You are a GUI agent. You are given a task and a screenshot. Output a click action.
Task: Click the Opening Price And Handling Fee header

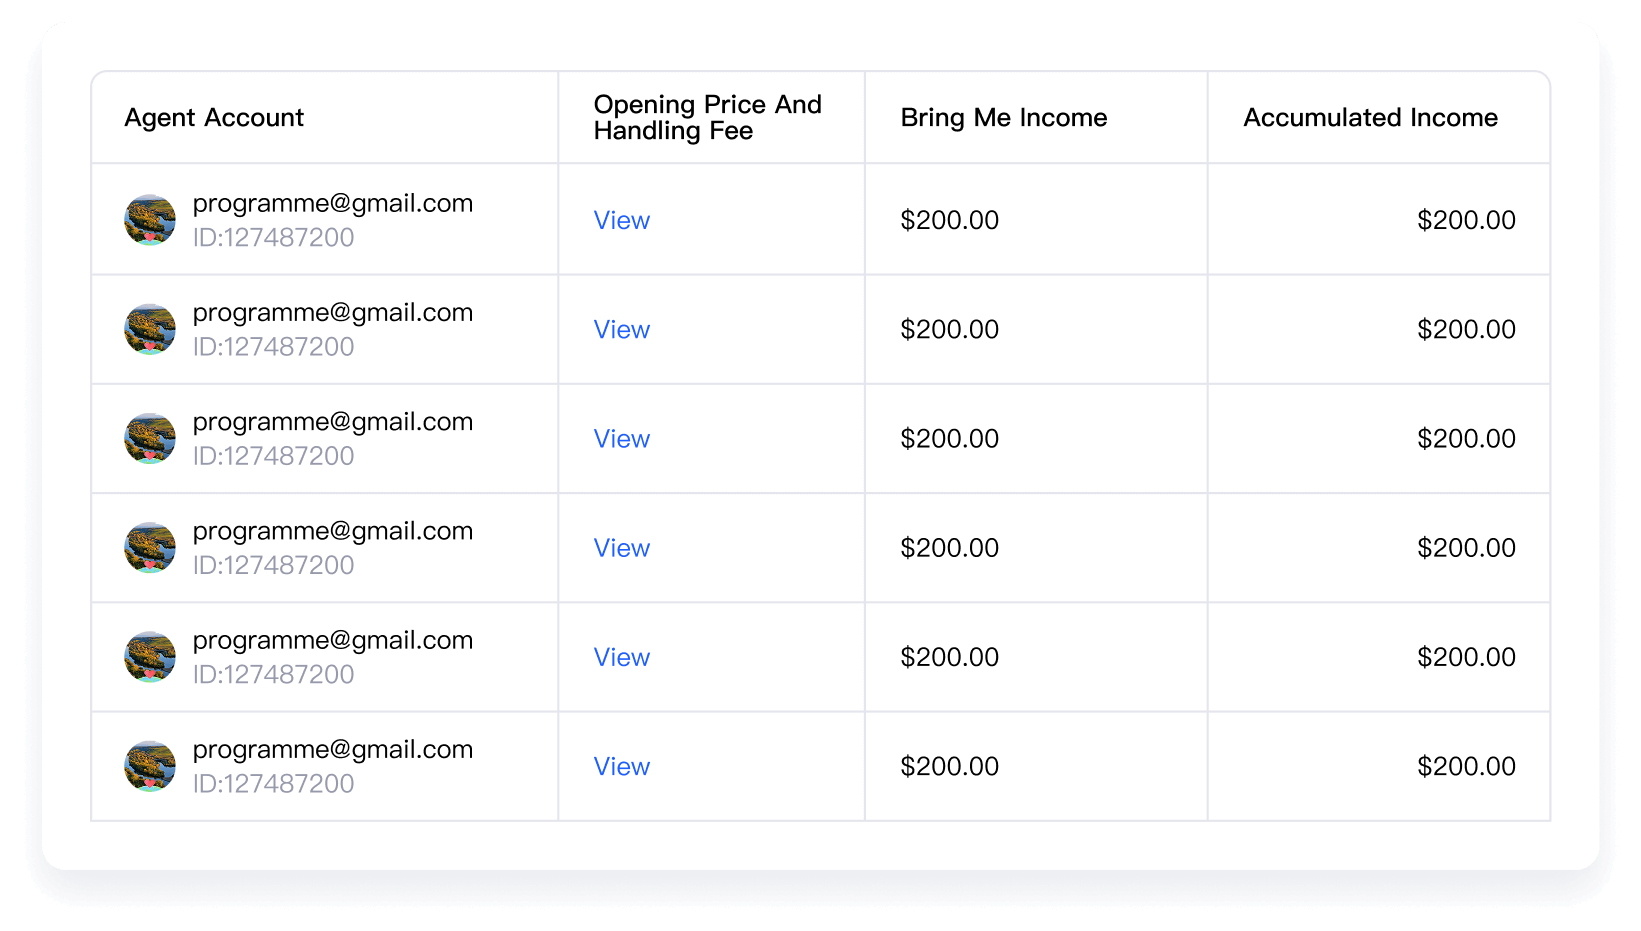[x=708, y=118]
